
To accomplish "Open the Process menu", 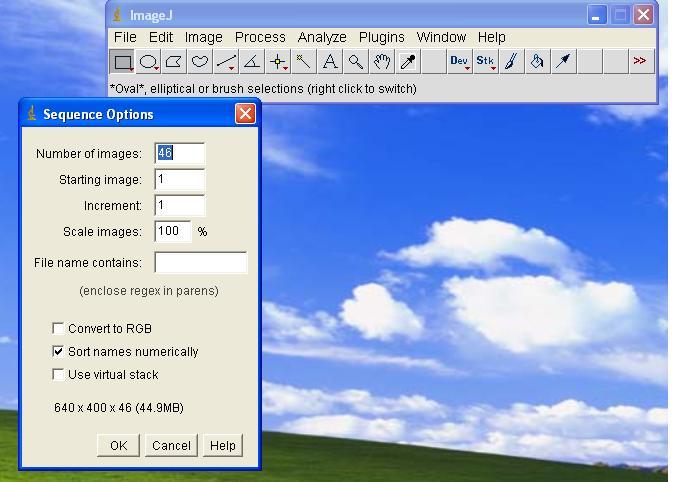I will 260,37.
